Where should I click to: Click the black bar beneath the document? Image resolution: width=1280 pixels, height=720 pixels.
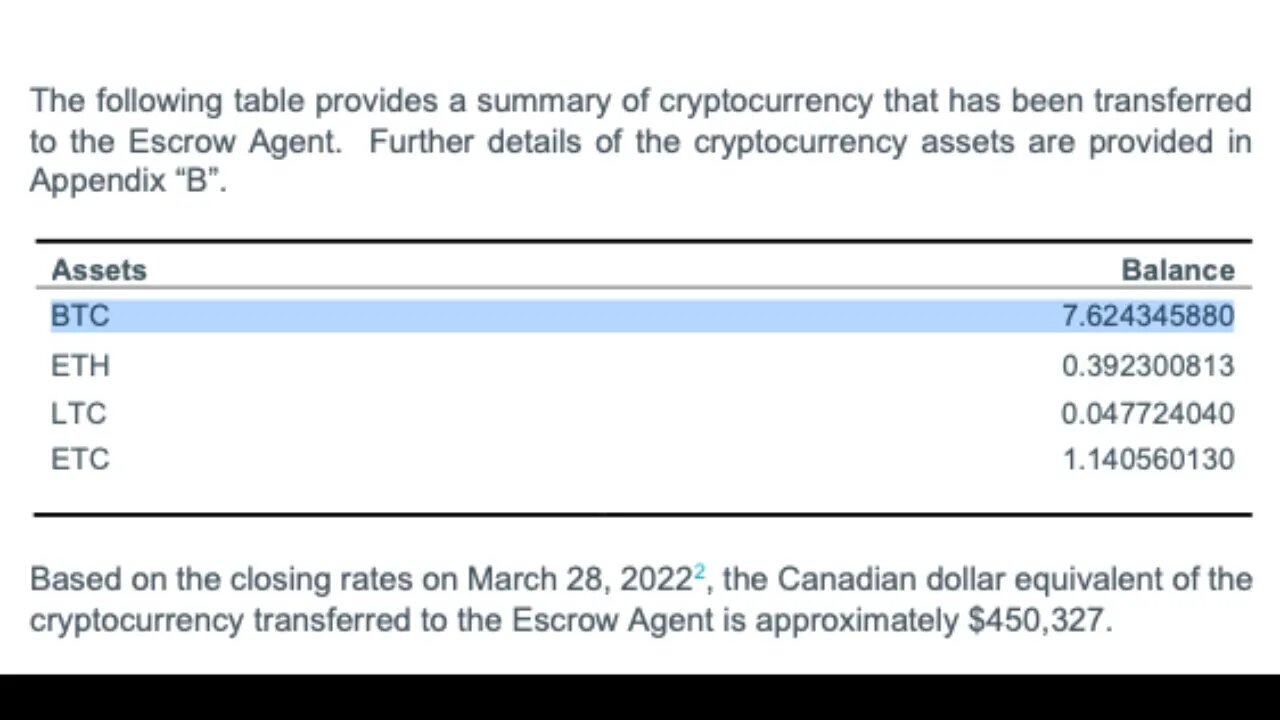[640, 697]
